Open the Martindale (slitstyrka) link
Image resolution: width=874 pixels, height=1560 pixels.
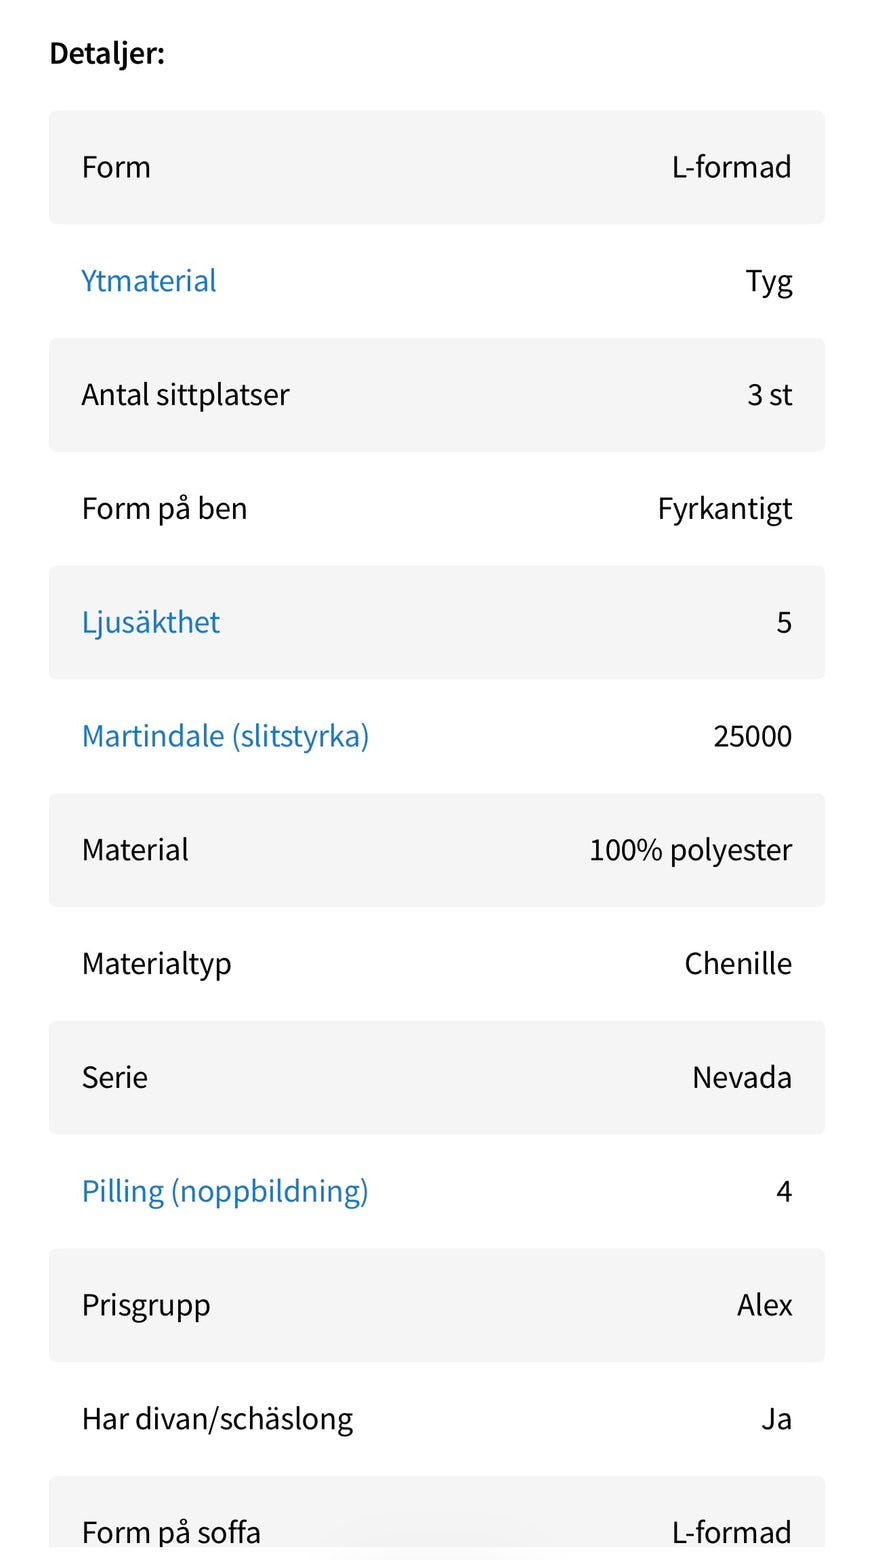(x=225, y=736)
